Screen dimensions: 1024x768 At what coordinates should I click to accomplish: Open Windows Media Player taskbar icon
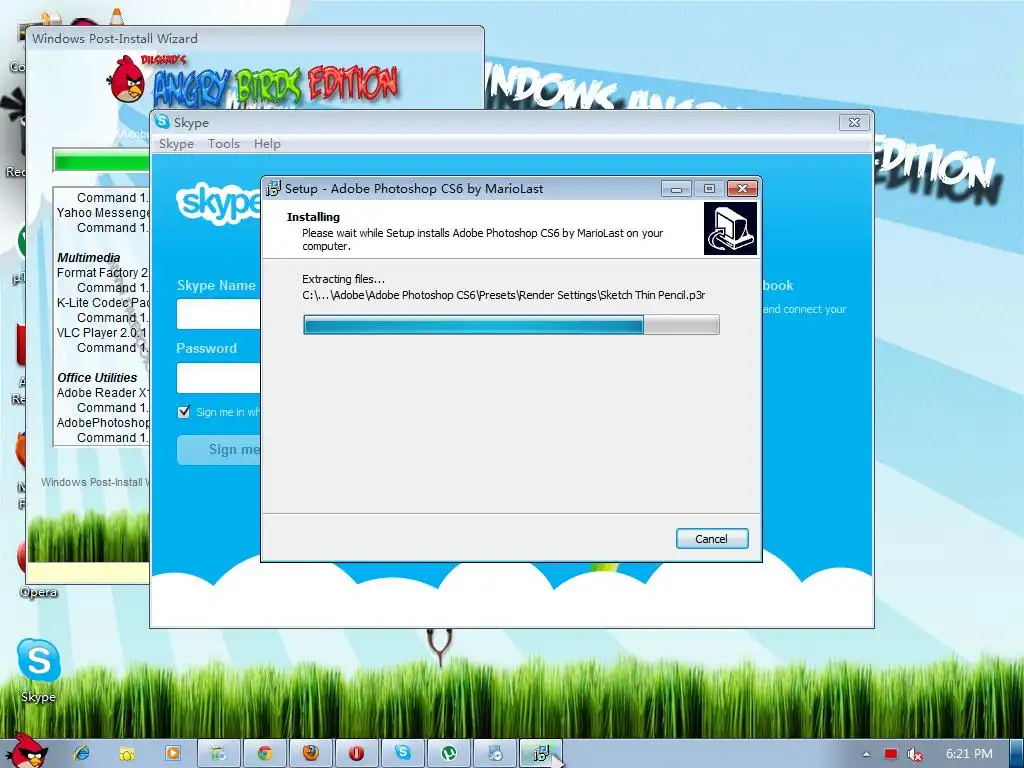(172, 753)
